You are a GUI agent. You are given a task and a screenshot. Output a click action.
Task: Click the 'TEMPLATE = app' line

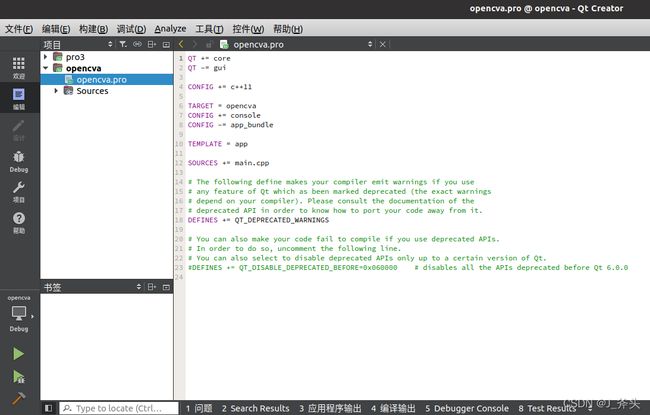(218, 144)
